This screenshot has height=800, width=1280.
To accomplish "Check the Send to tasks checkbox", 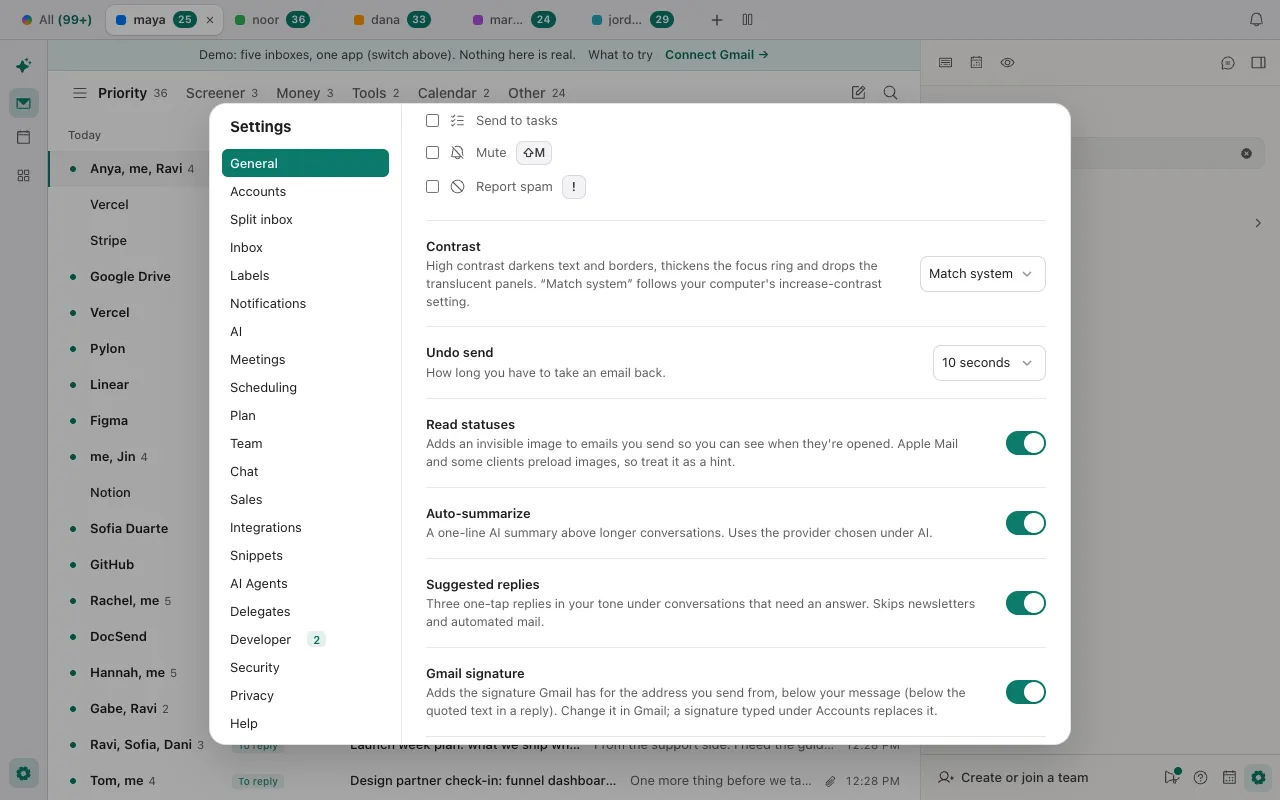I will click(x=432, y=120).
